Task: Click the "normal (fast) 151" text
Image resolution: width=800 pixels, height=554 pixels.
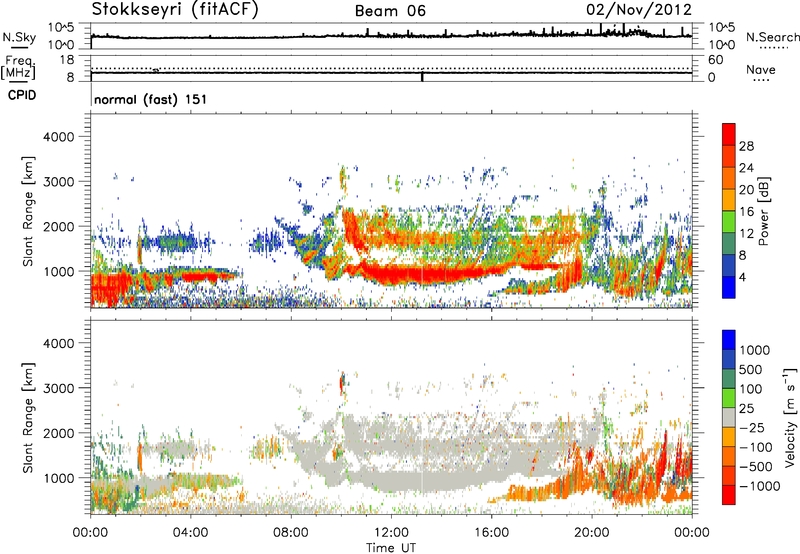Action: [x=151, y=99]
